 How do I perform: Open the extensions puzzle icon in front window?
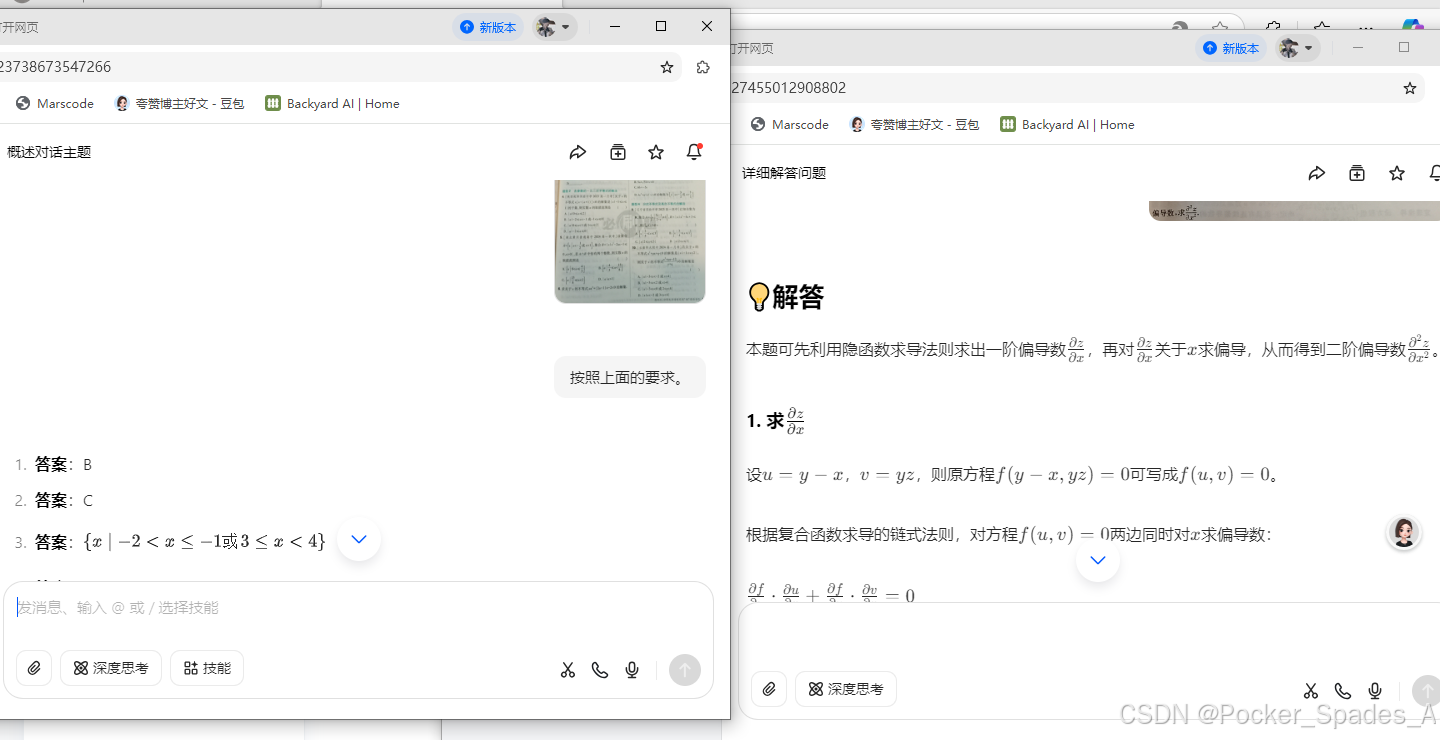pyautogui.click(x=703, y=67)
